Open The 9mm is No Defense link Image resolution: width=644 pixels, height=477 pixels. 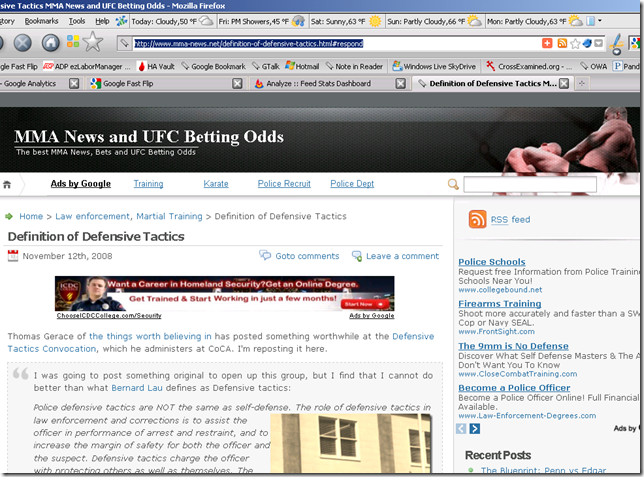point(513,346)
